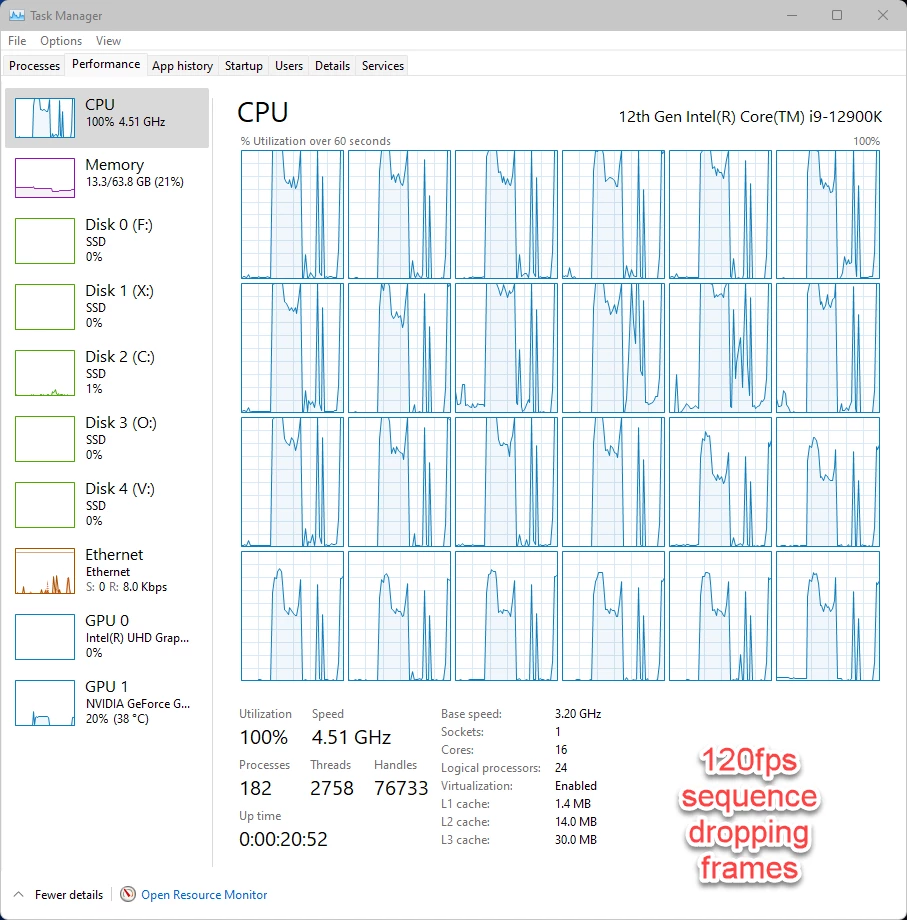Switch to the Services tab
This screenshot has width=907, height=920.
pos(383,66)
